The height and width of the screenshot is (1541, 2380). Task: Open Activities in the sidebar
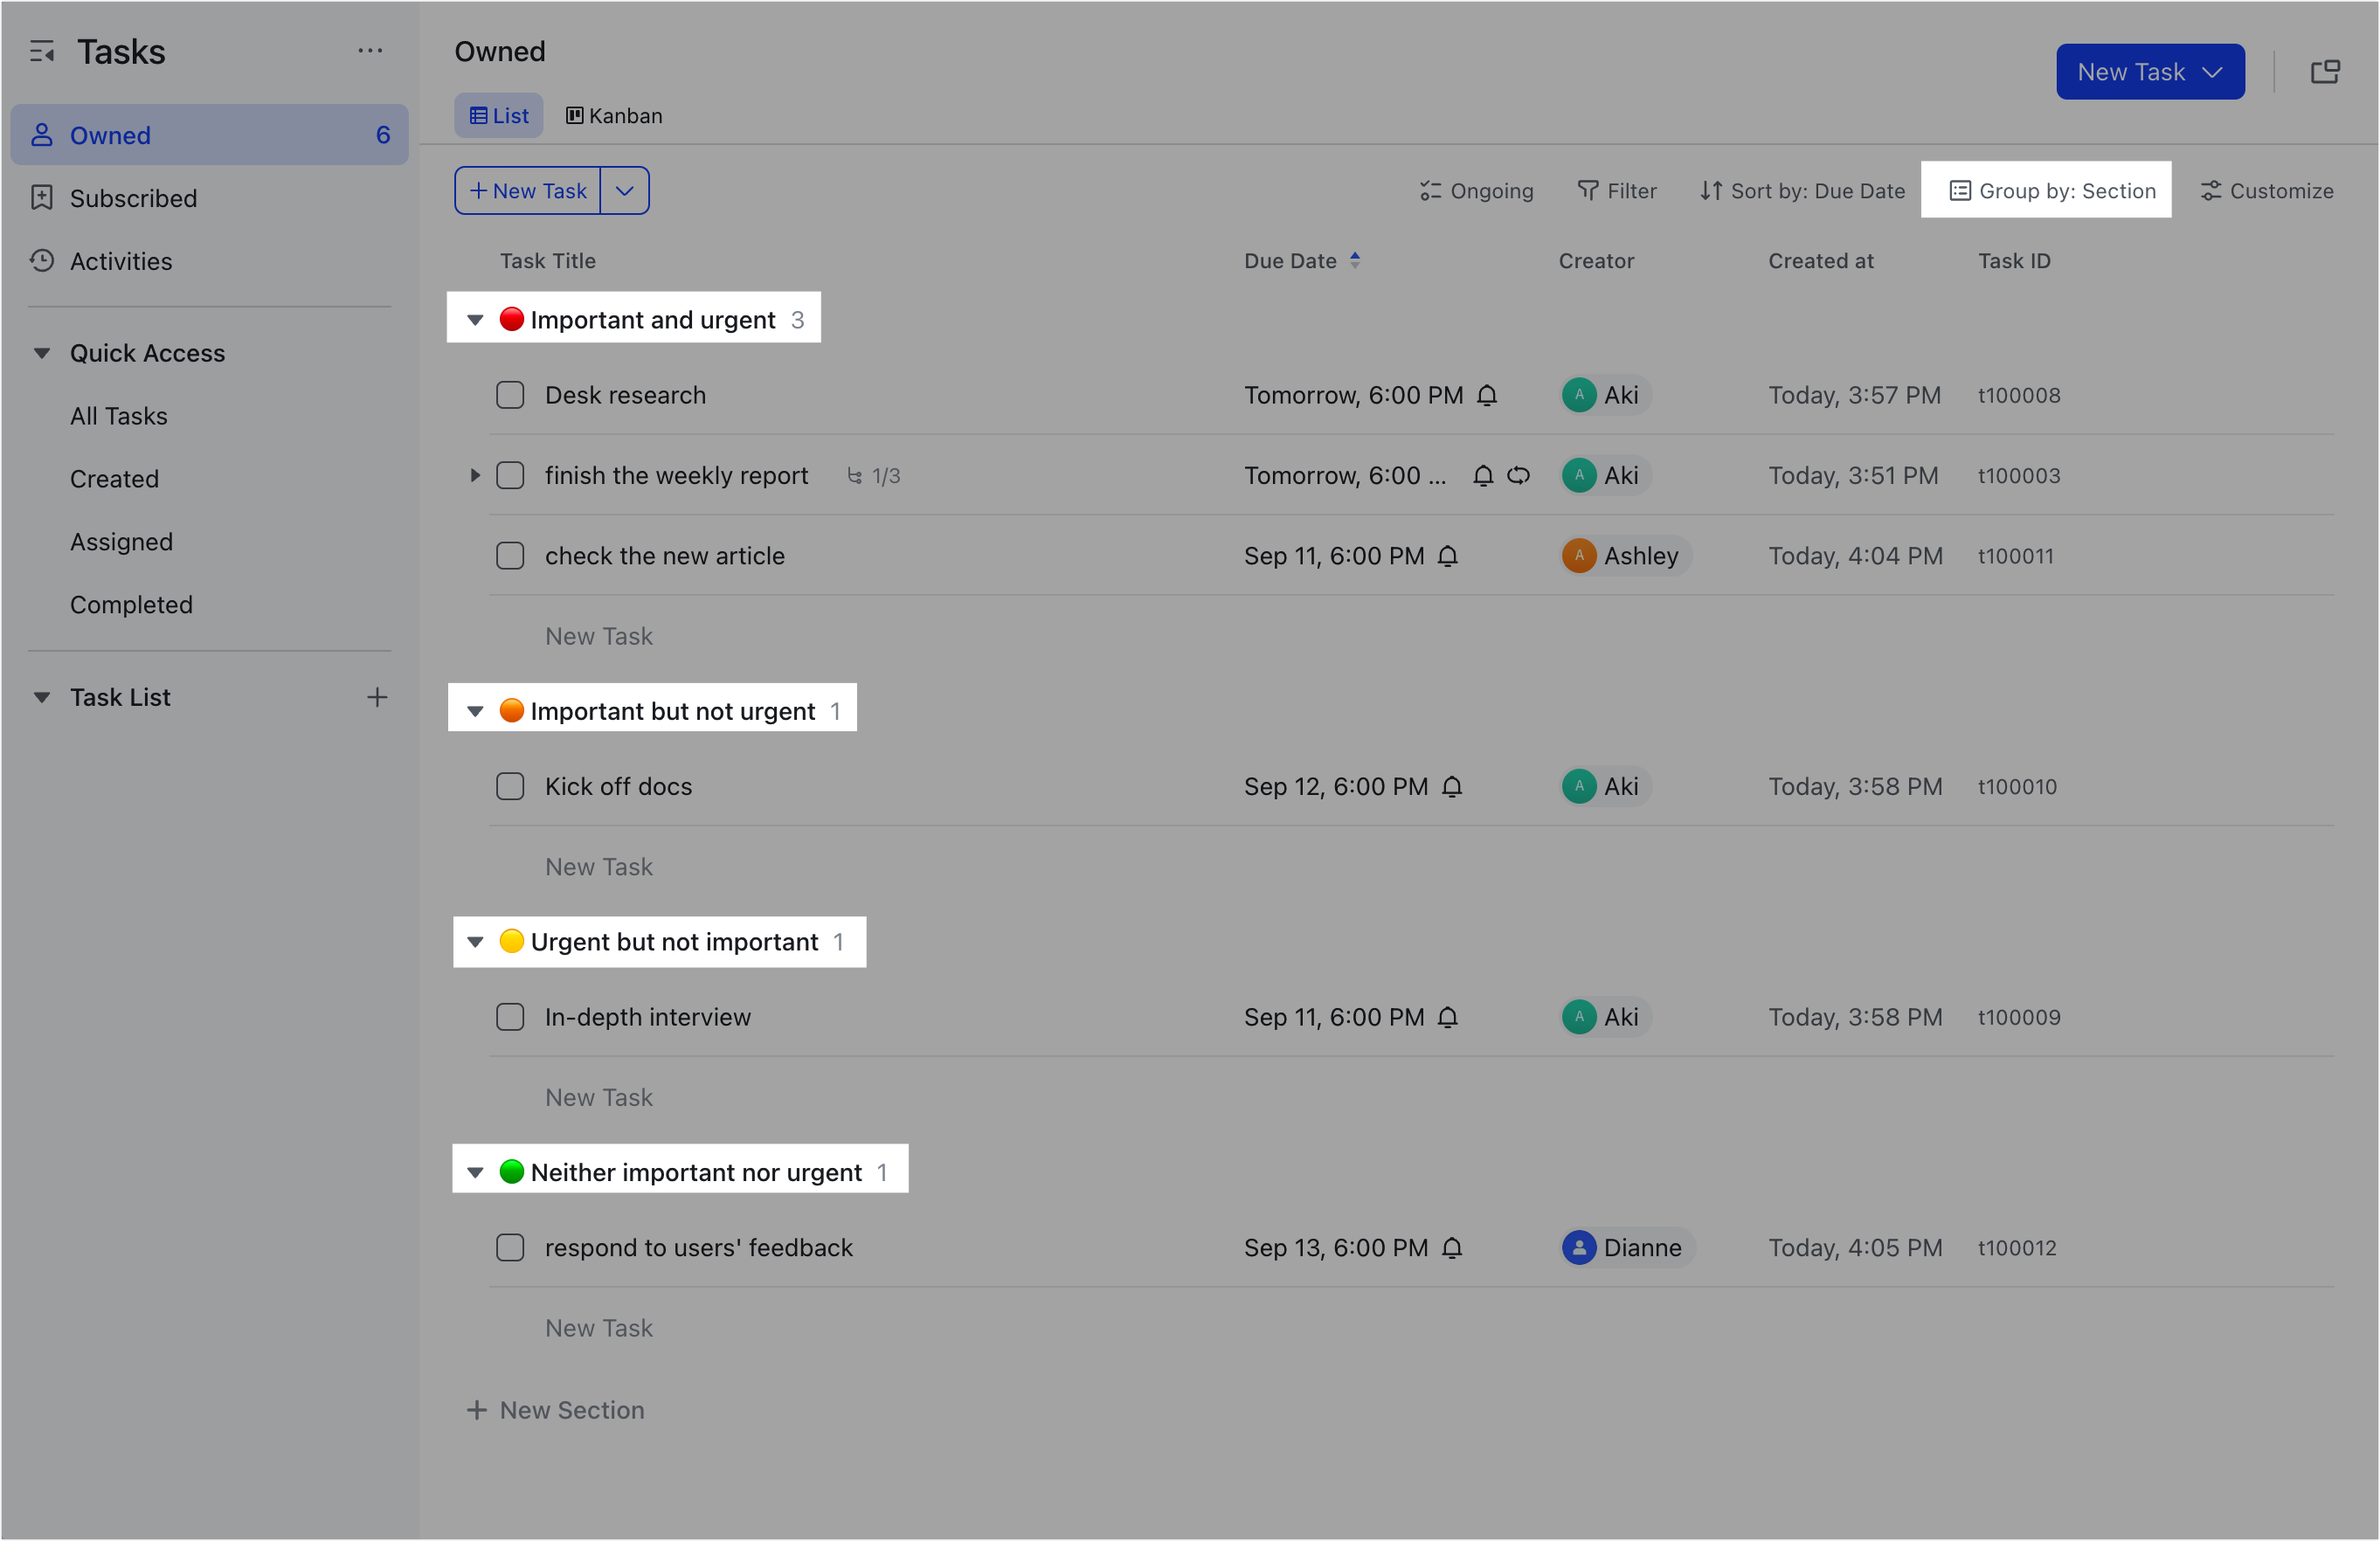(121, 261)
